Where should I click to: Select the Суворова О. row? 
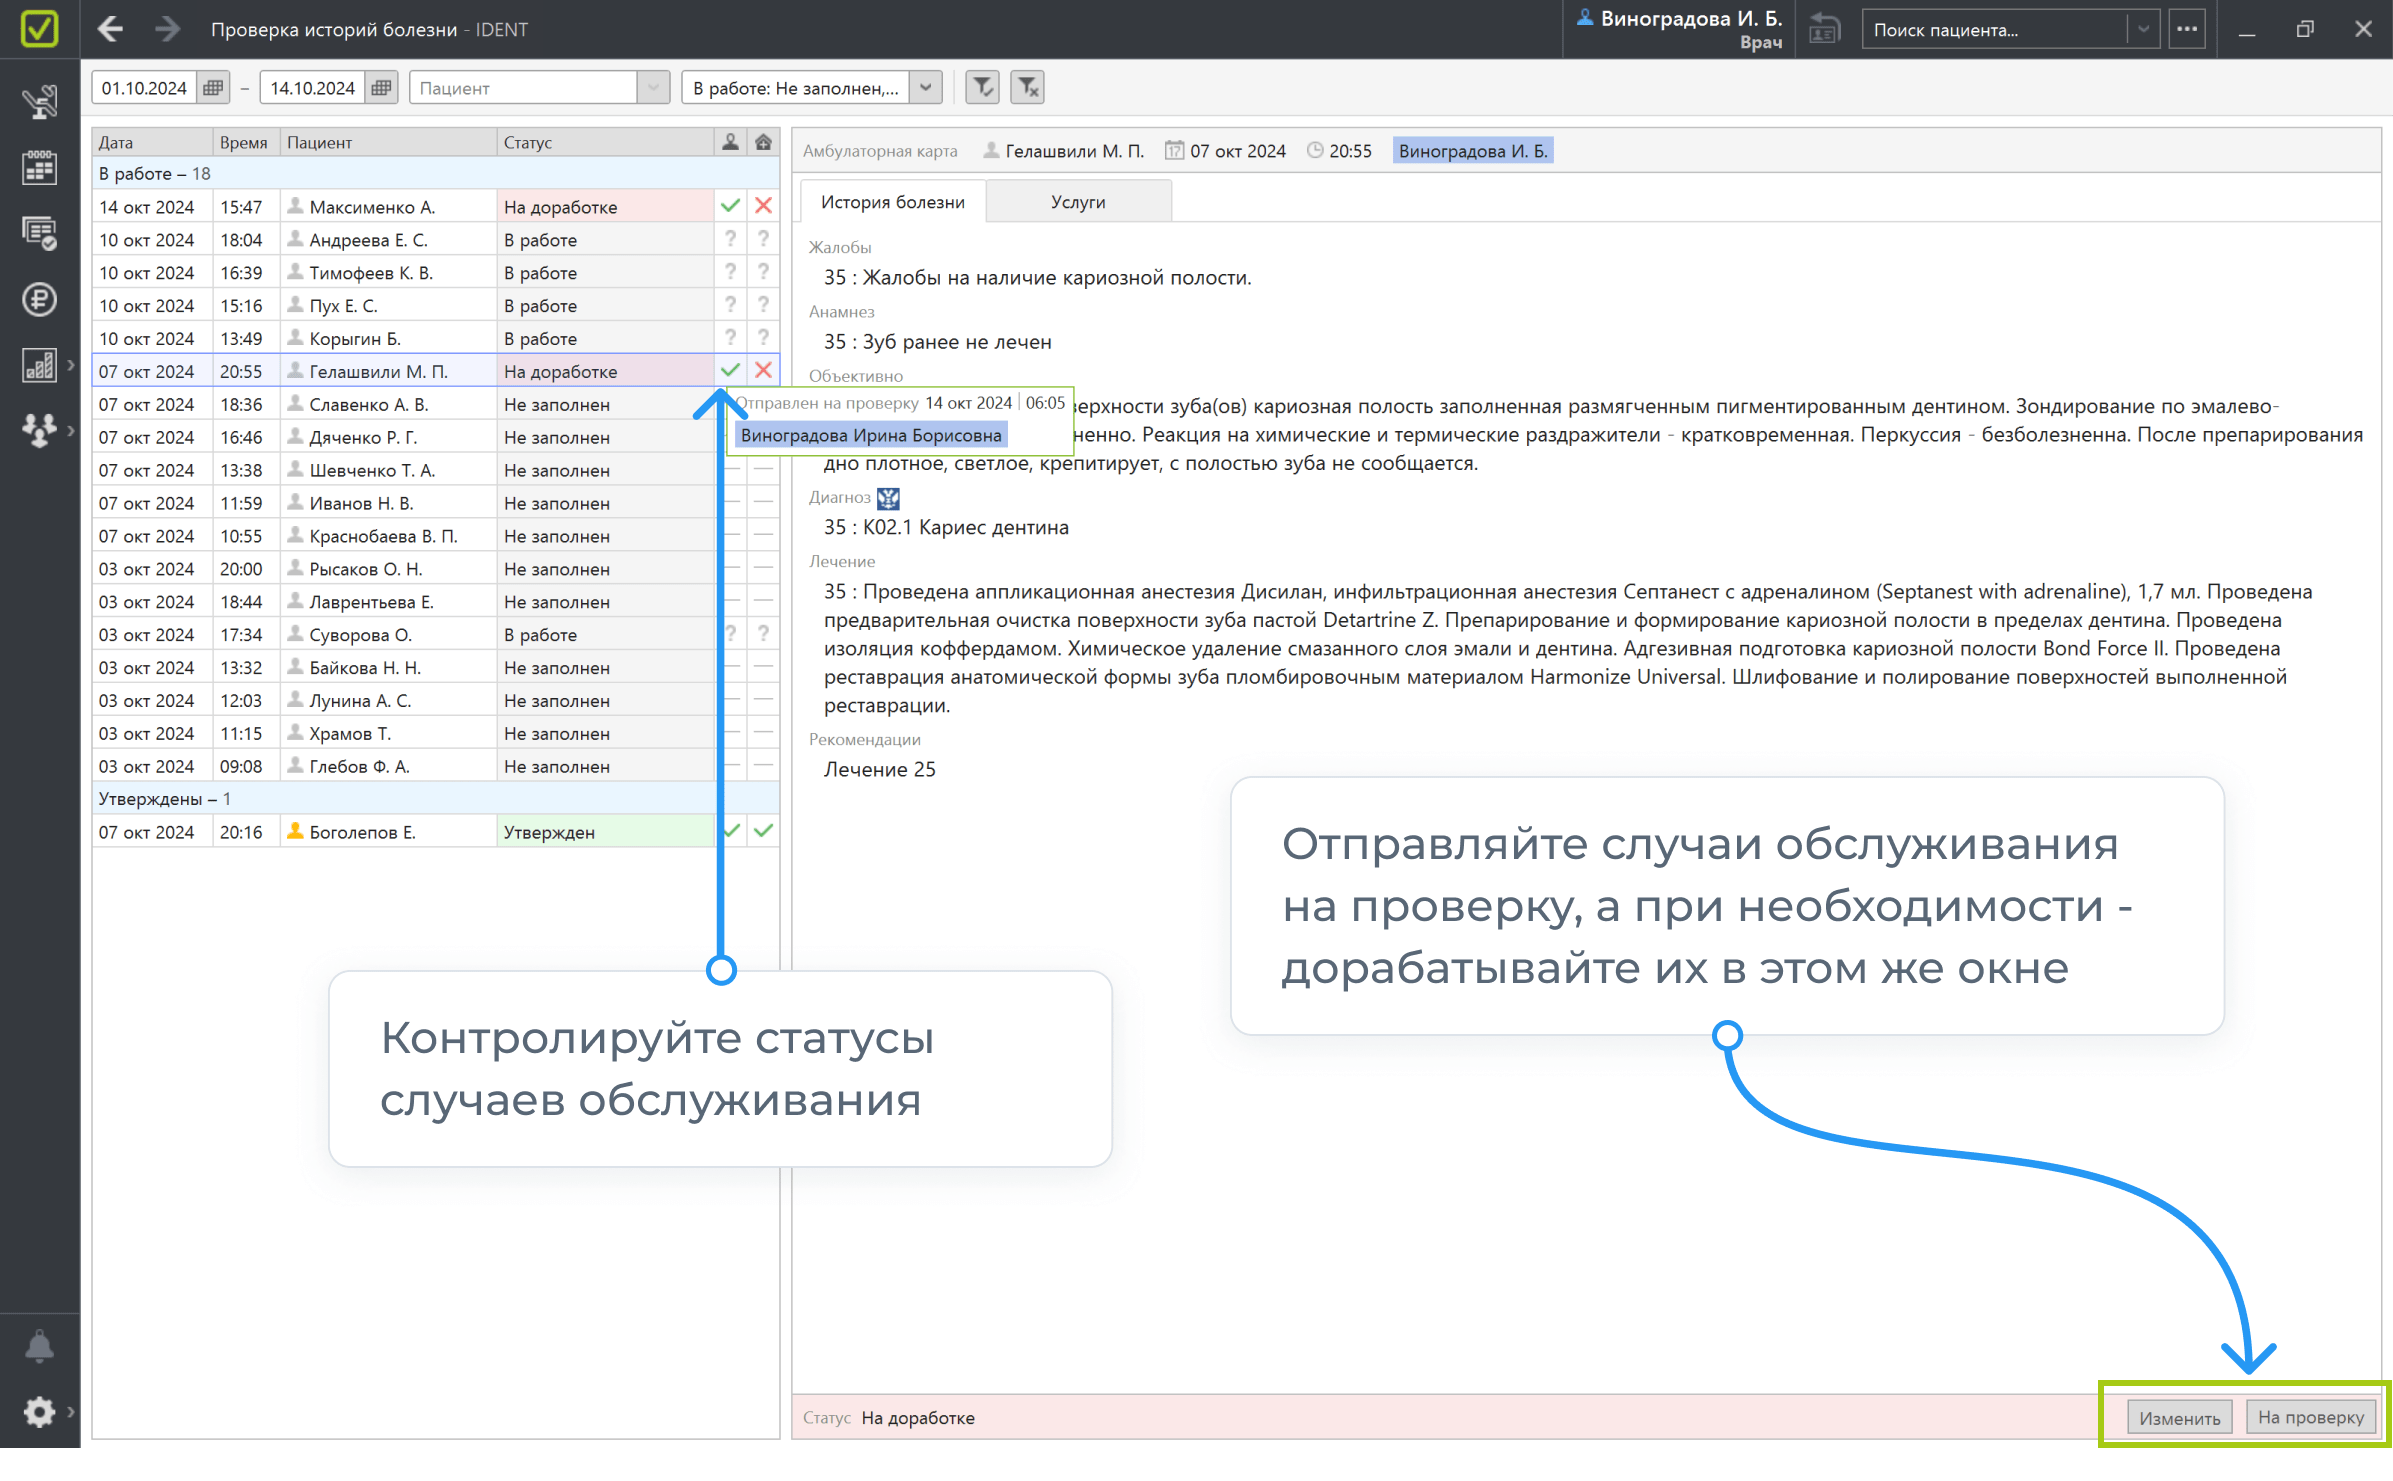click(x=435, y=635)
